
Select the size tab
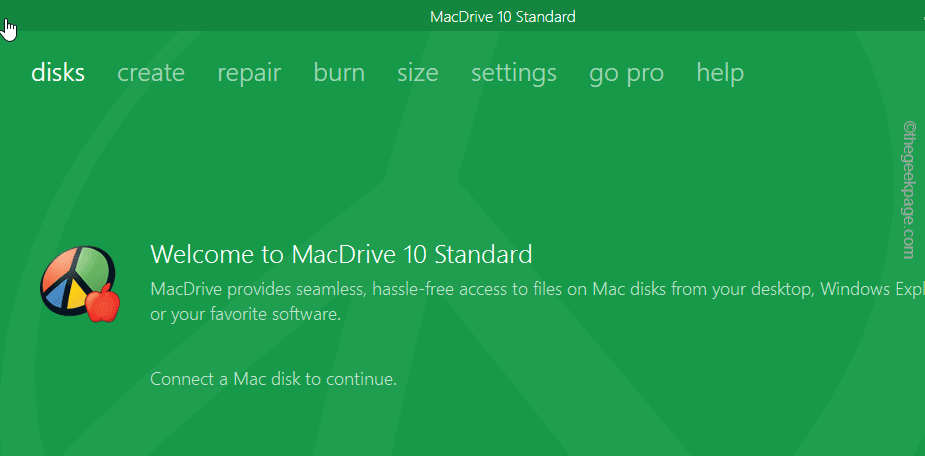417,73
